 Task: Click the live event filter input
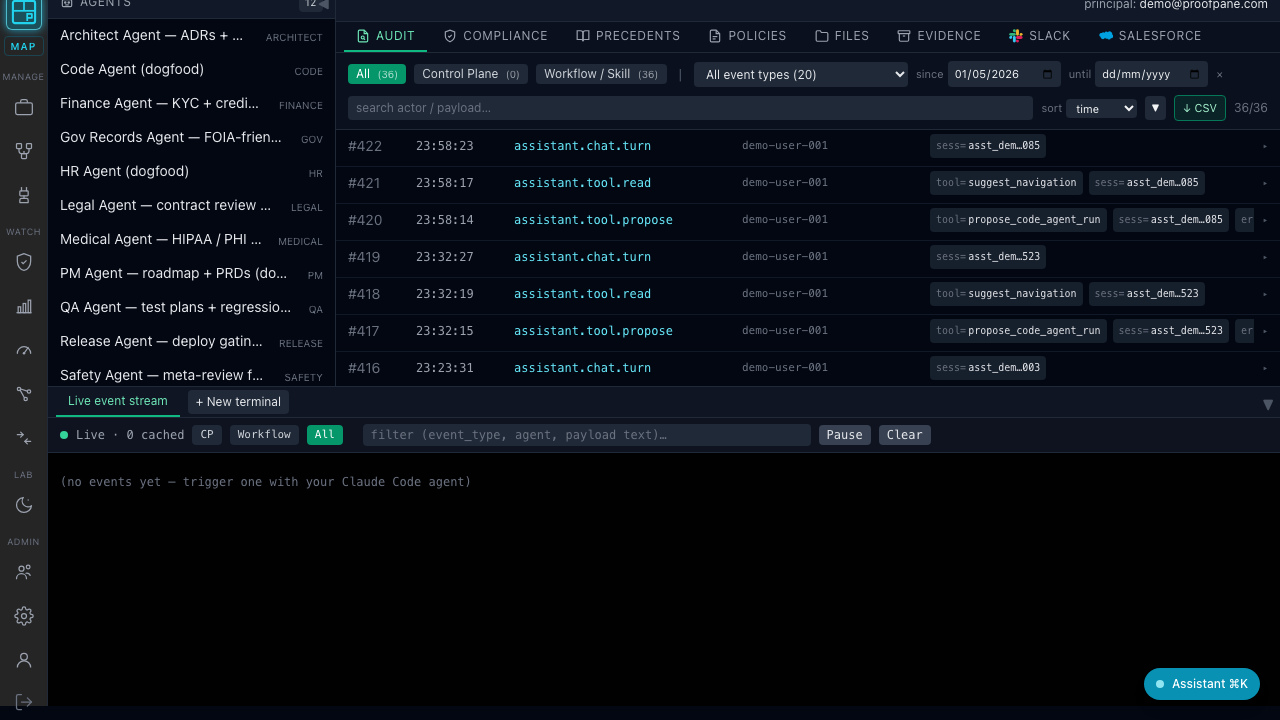[x=587, y=435]
